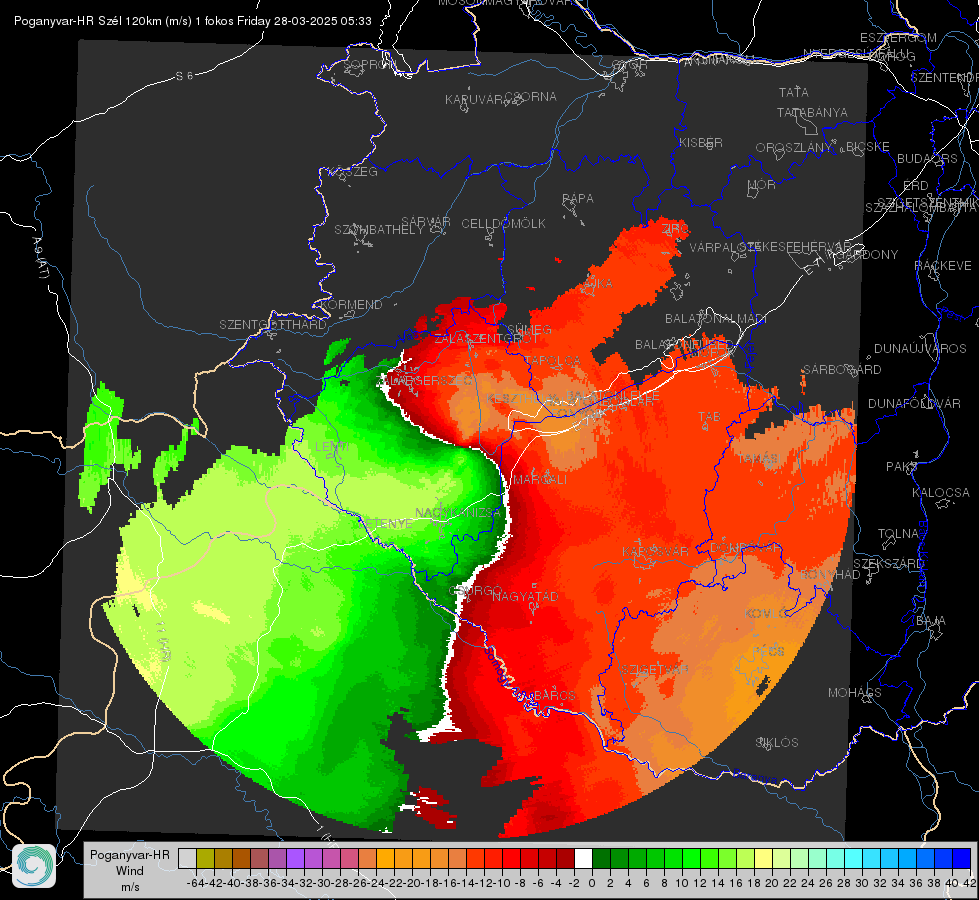The height and width of the screenshot is (900, 979).
Task: Click the MOHACS city label
Action: click(x=854, y=693)
